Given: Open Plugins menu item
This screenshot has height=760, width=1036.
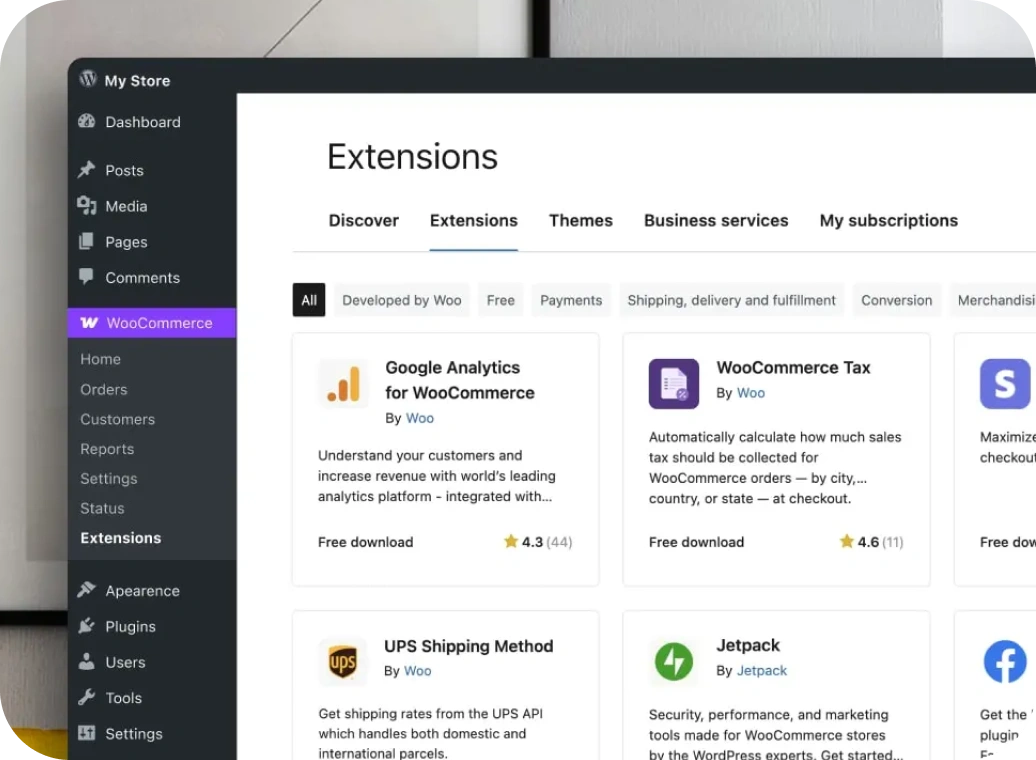Looking at the screenshot, I should 131,627.
